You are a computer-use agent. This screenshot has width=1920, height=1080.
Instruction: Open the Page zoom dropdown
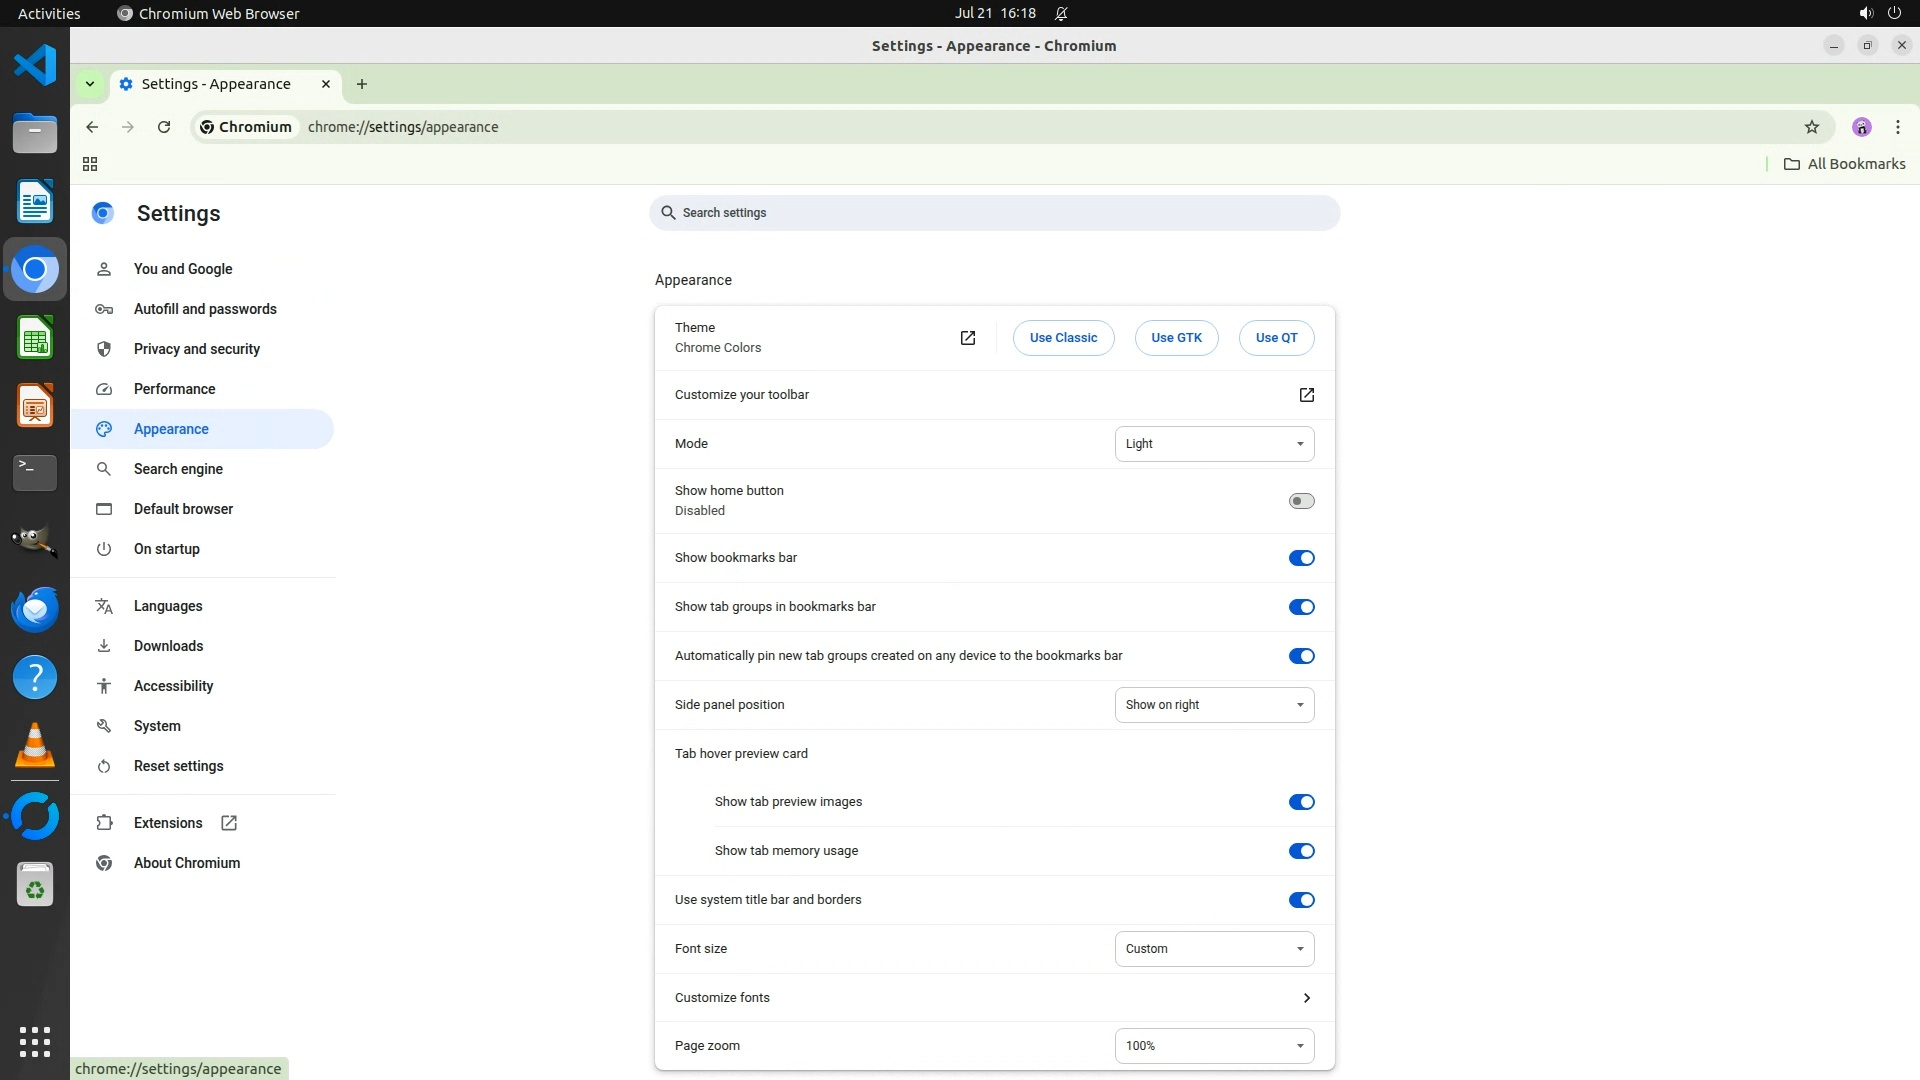[x=1214, y=1046]
